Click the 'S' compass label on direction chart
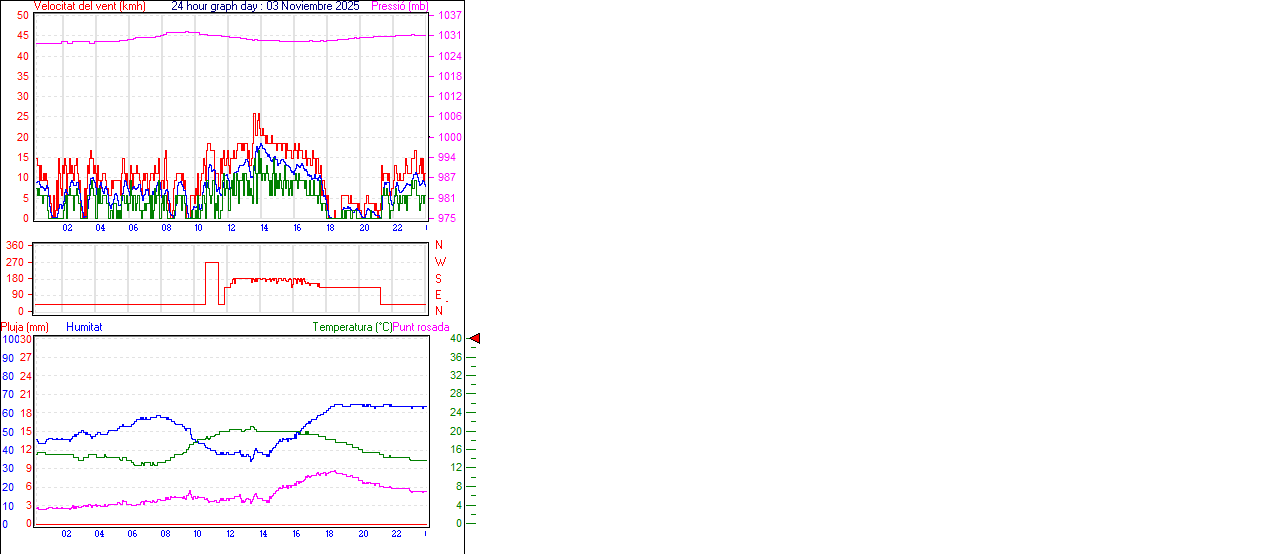 (439, 278)
